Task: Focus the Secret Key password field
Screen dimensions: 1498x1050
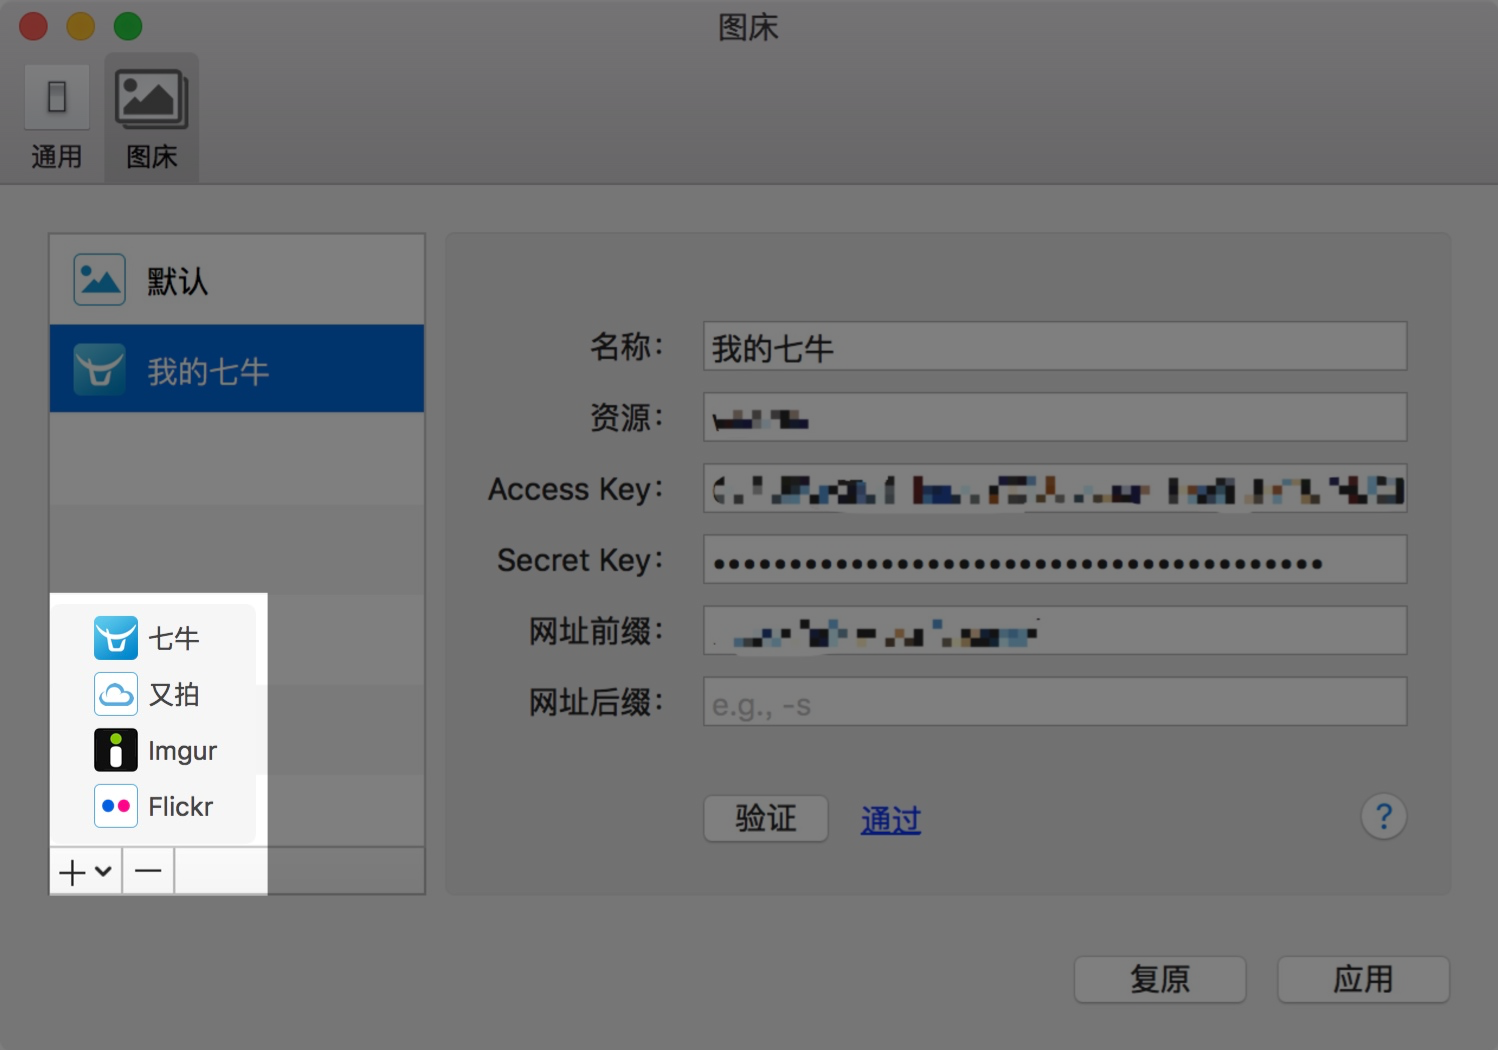Action: [x=1054, y=560]
